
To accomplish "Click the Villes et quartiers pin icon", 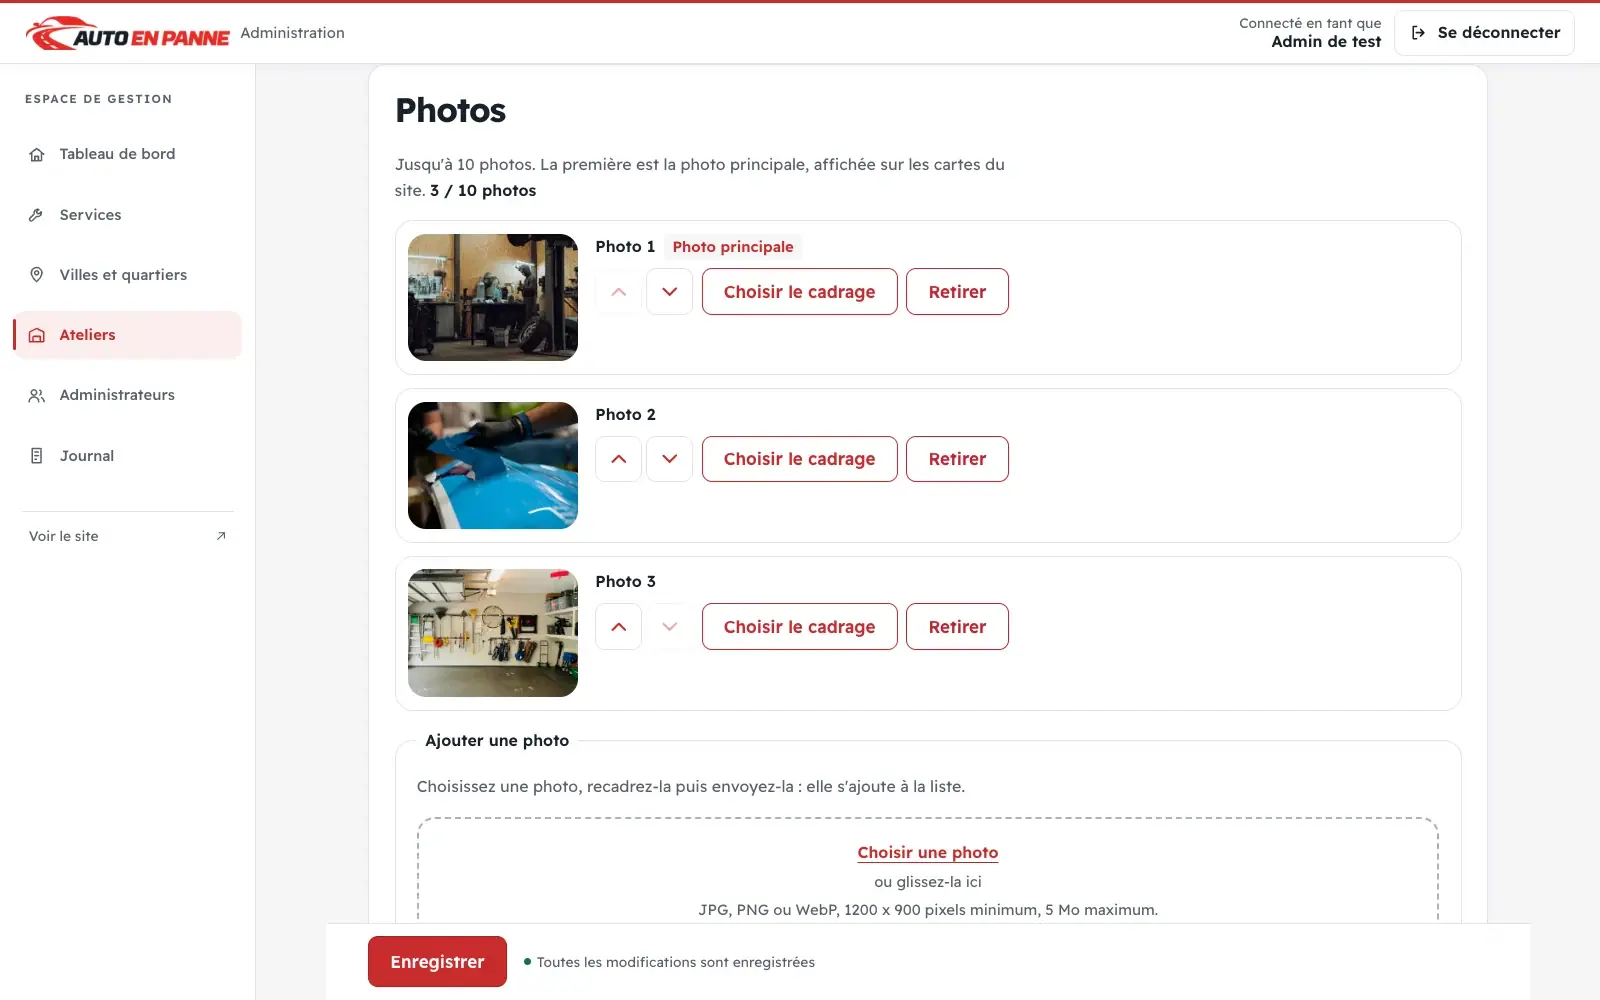I will coord(37,275).
